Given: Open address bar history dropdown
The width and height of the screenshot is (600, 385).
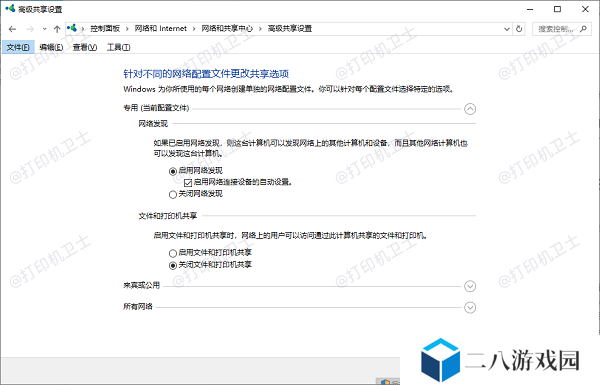Looking at the screenshot, I should click(507, 29).
